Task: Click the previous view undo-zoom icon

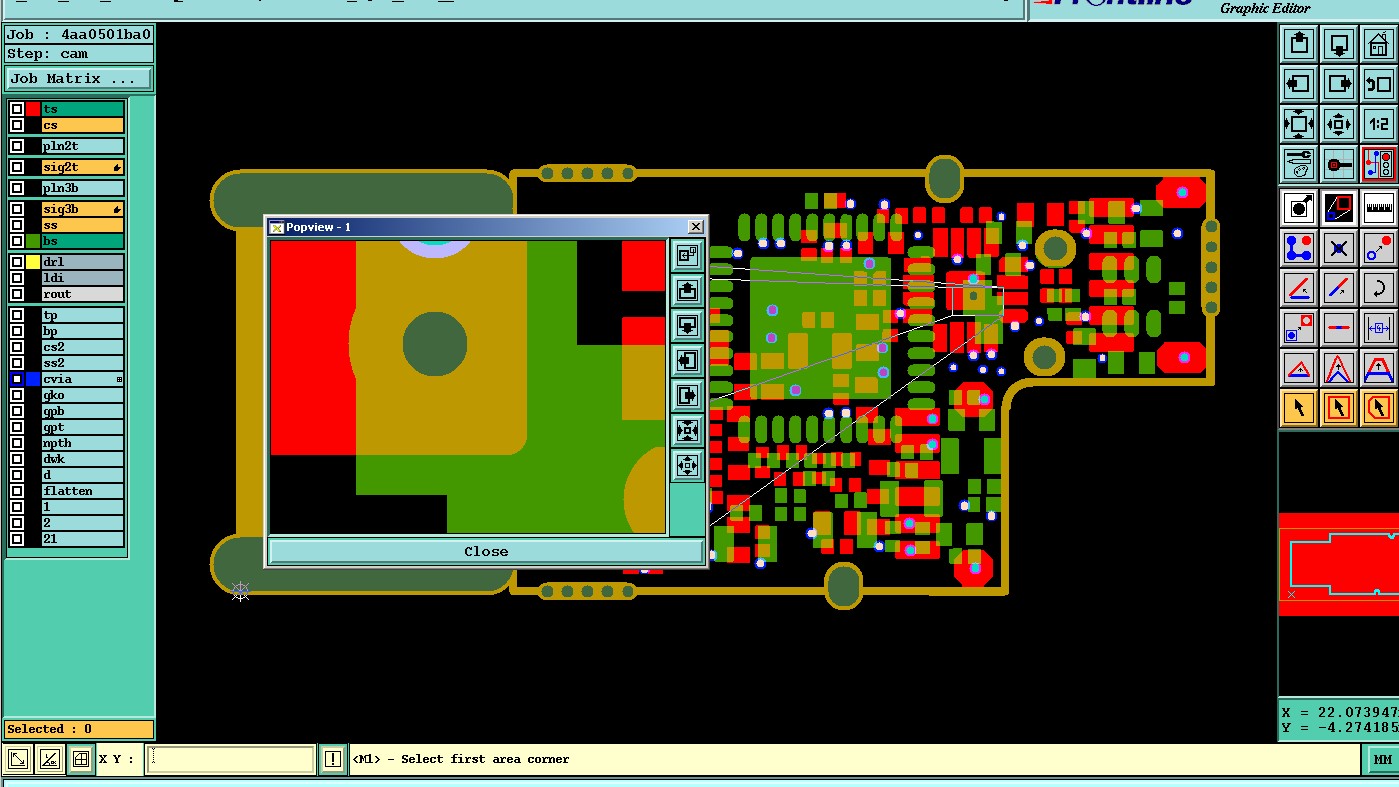Action: 1379,84
